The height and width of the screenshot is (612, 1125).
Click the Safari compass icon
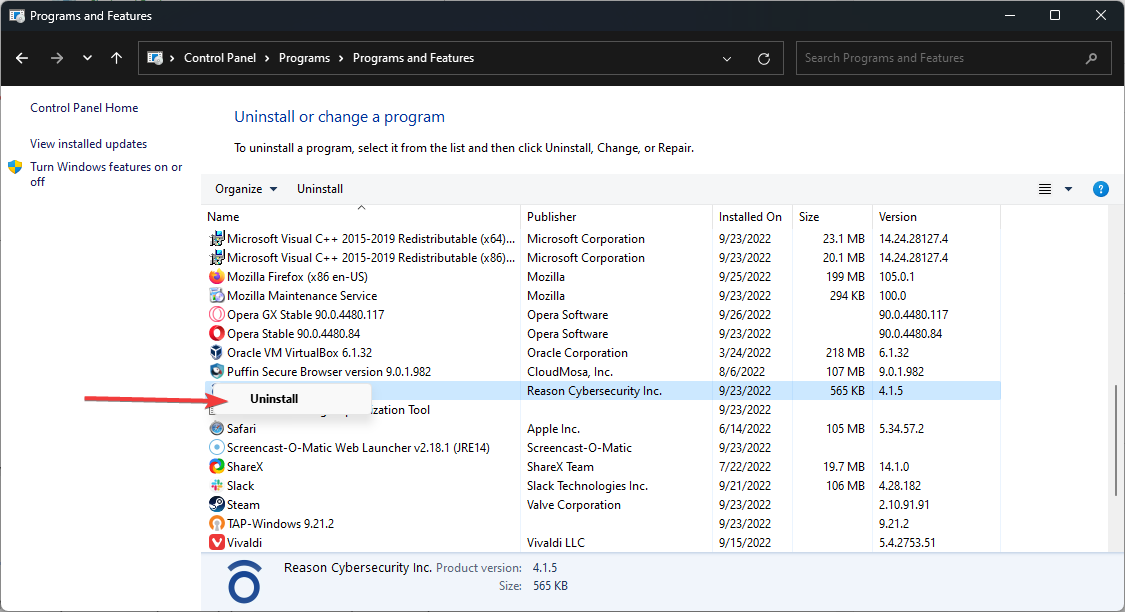(217, 429)
